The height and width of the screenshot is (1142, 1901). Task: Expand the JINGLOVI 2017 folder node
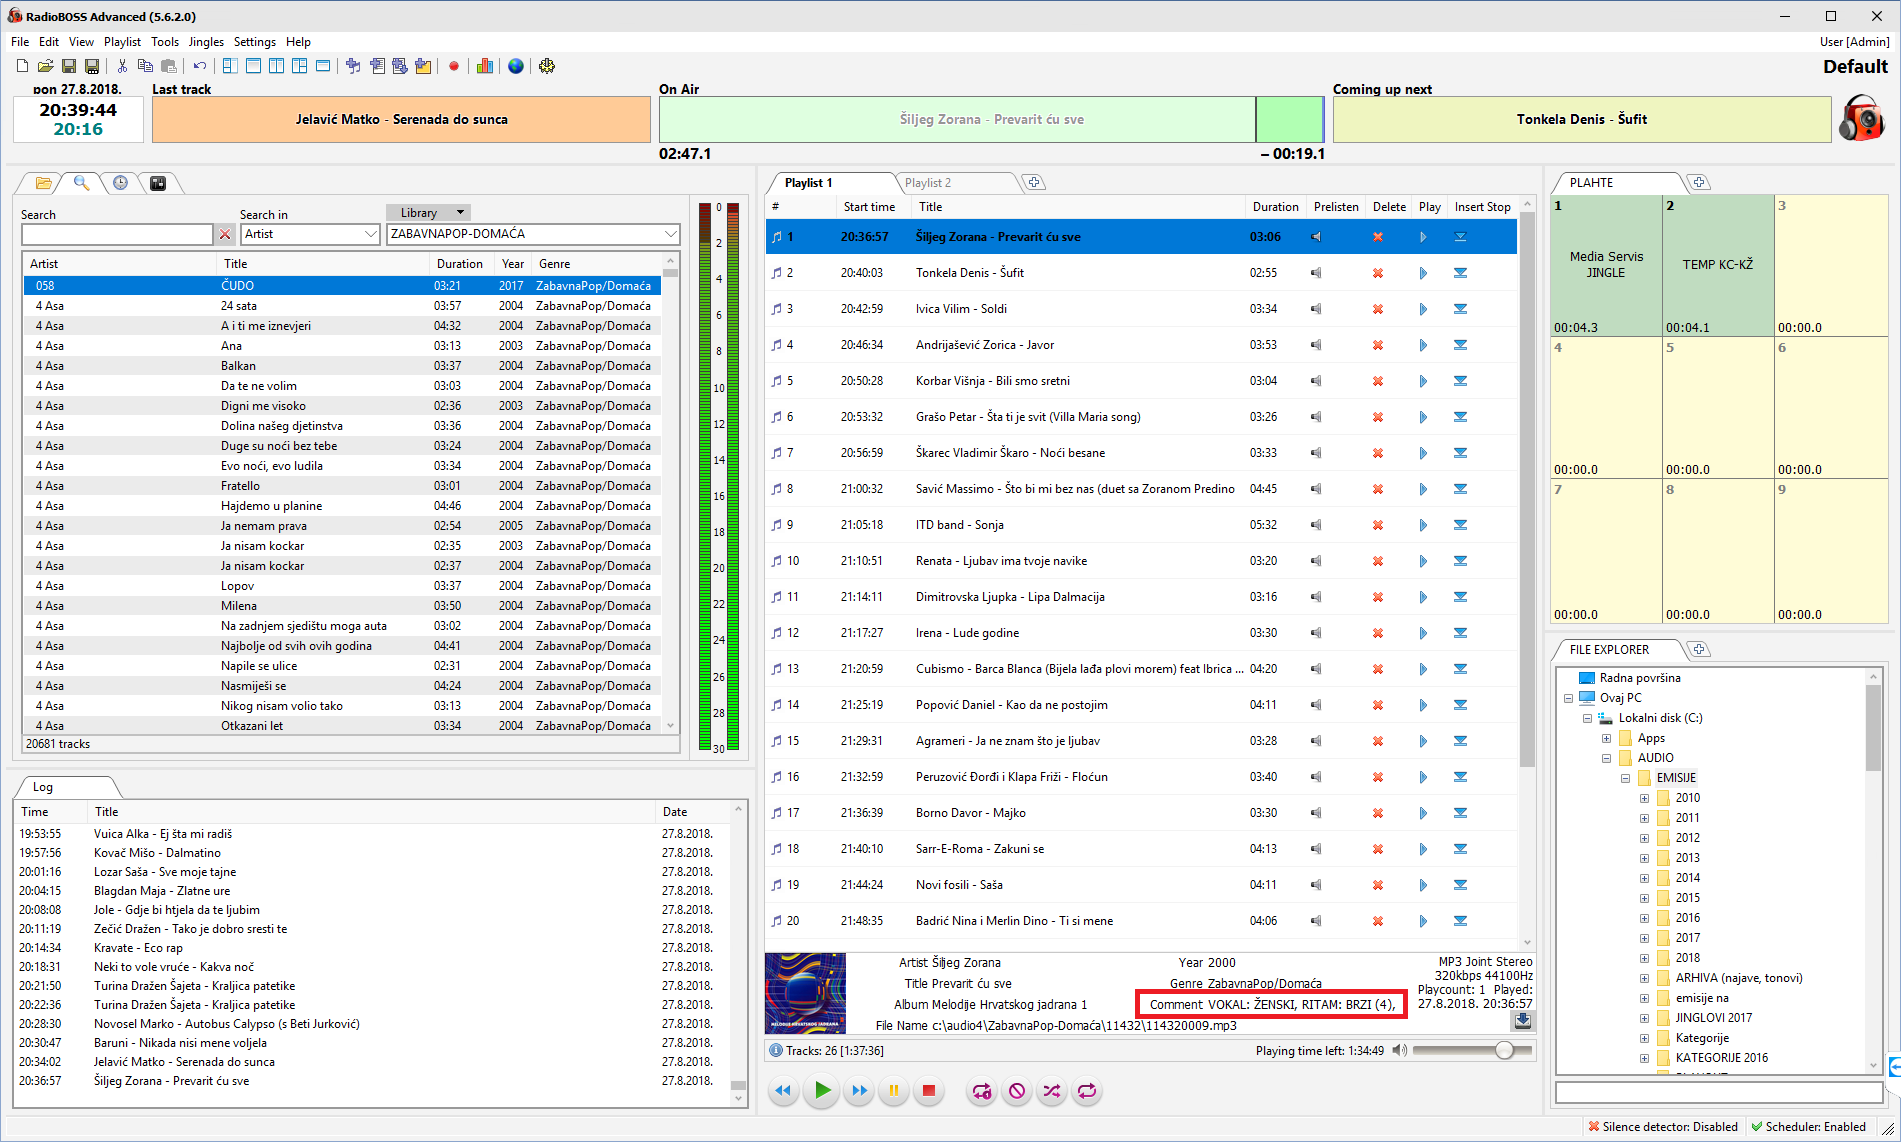click(1644, 1018)
